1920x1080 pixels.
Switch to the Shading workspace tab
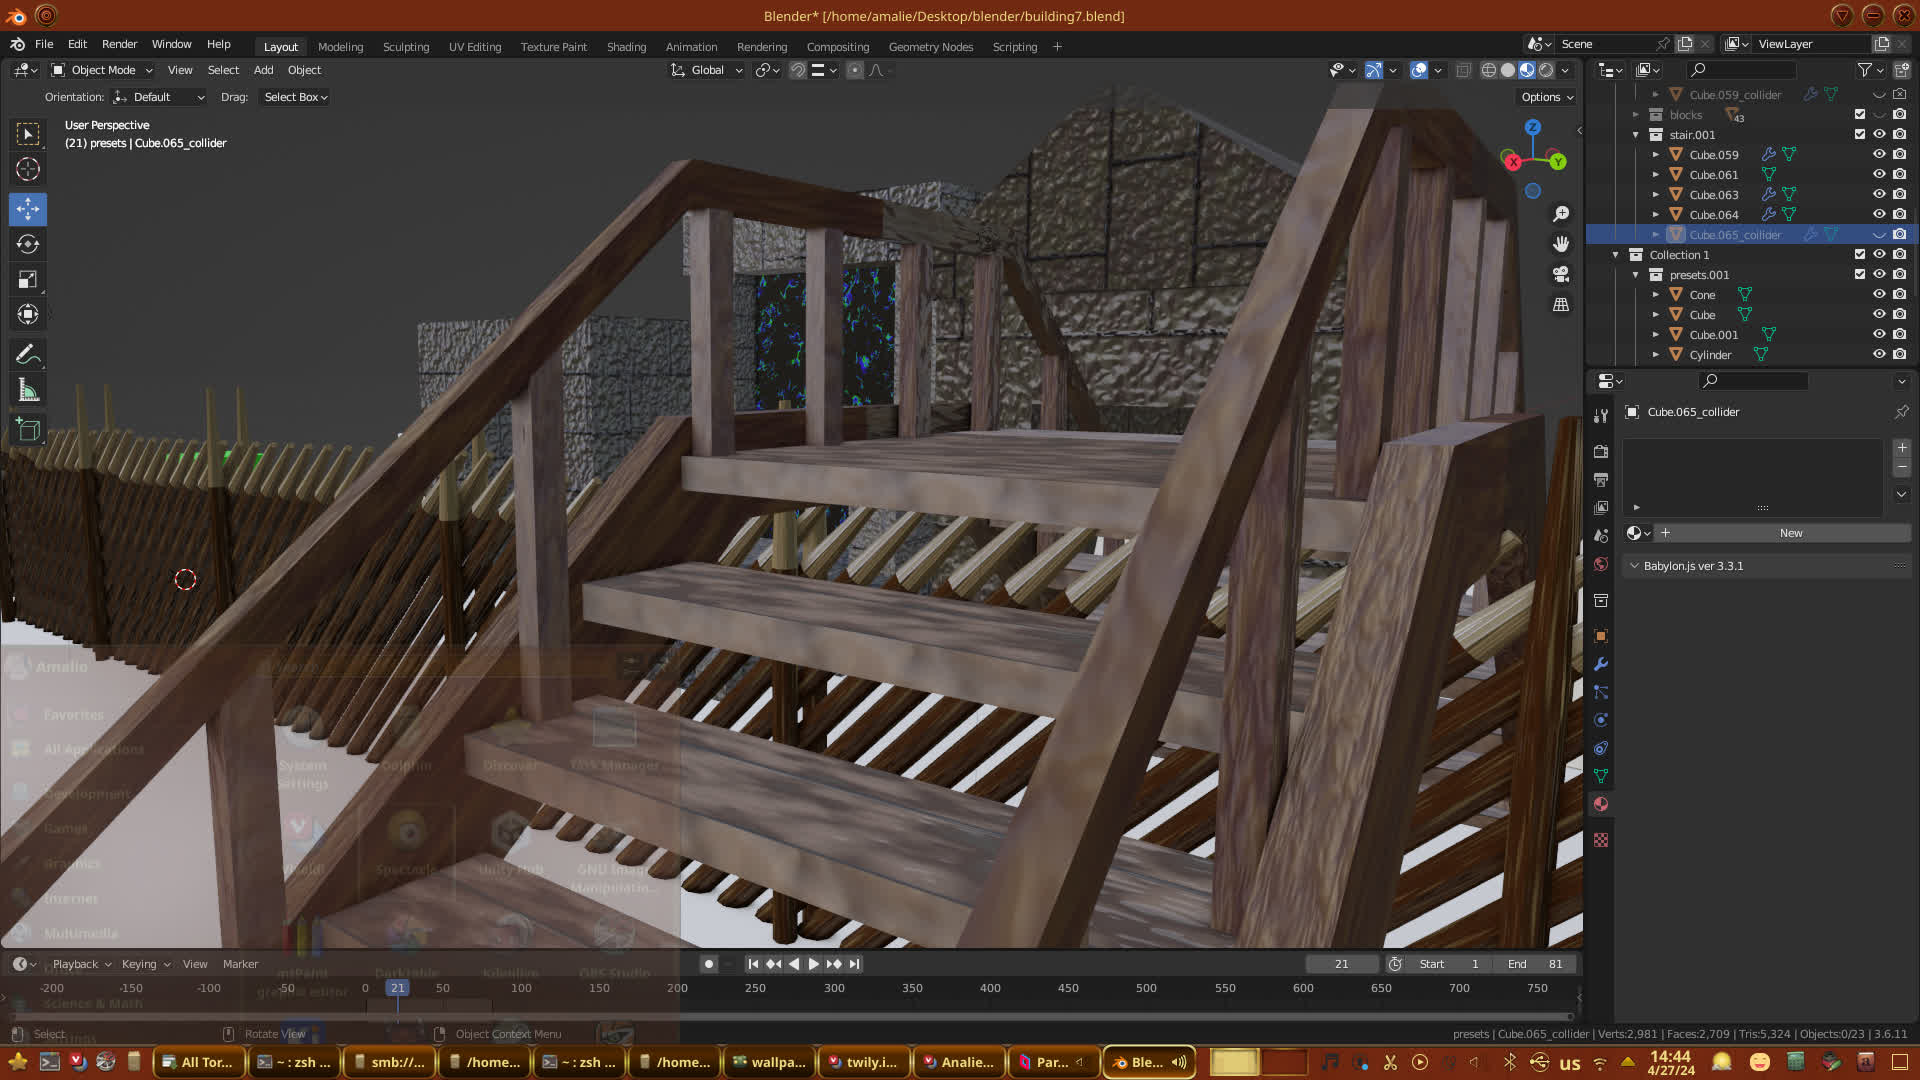pos(626,47)
